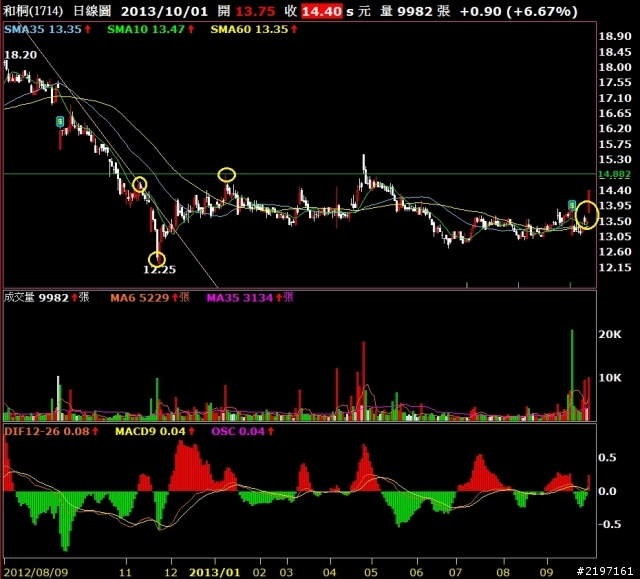Click the stock name 和桐(1714) in header
Screen dimensions: 640x579
[33, 11]
